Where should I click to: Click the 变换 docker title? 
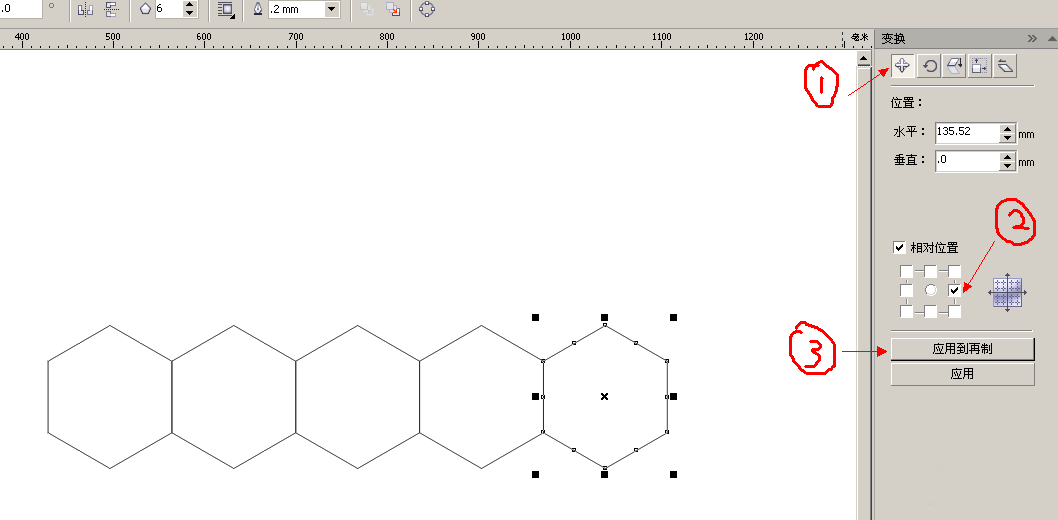click(893, 39)
